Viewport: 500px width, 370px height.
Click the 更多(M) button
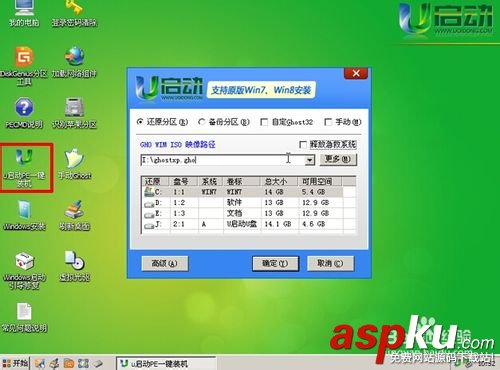(338, 159)
